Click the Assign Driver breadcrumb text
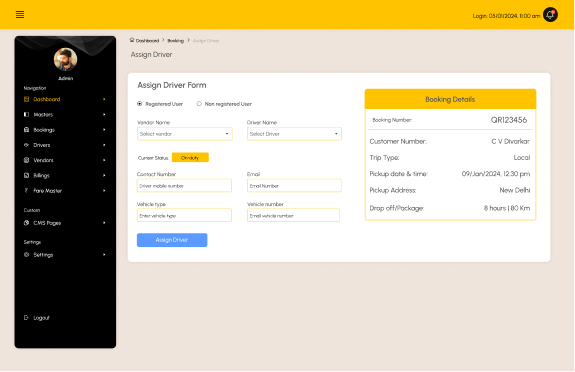The image size is (575, 372). (206, 41)
